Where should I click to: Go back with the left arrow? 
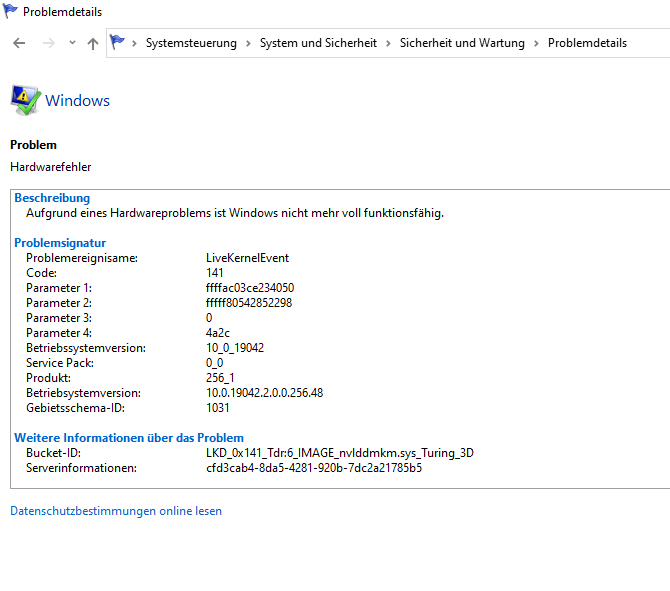[19, 43]
